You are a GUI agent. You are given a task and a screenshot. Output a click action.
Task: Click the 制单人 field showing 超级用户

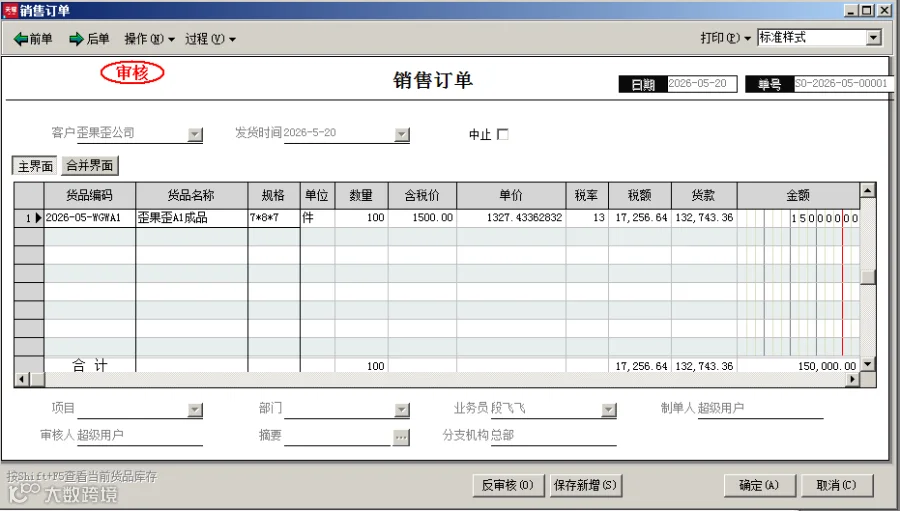(761, 408)
